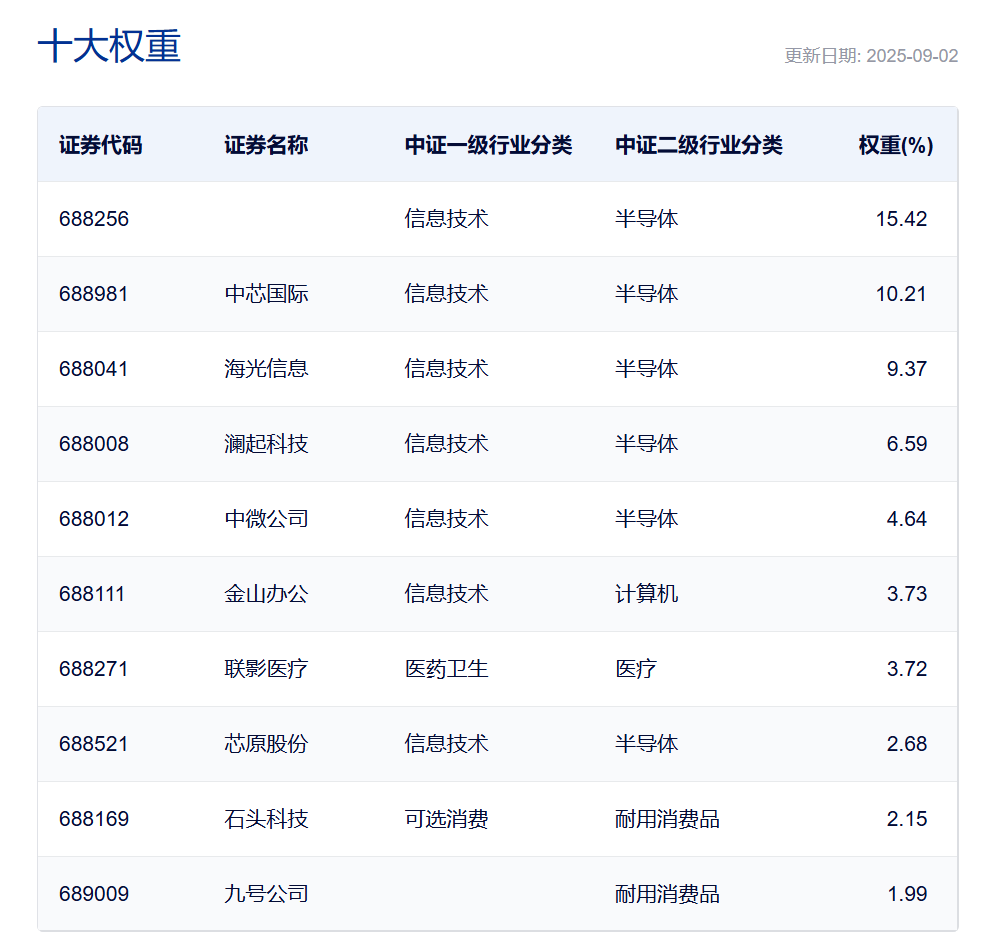Open the 澜起科技 security name
The height and width of the screenshot is (942, 1002).
pyautogui.click(x=266, y=444)
